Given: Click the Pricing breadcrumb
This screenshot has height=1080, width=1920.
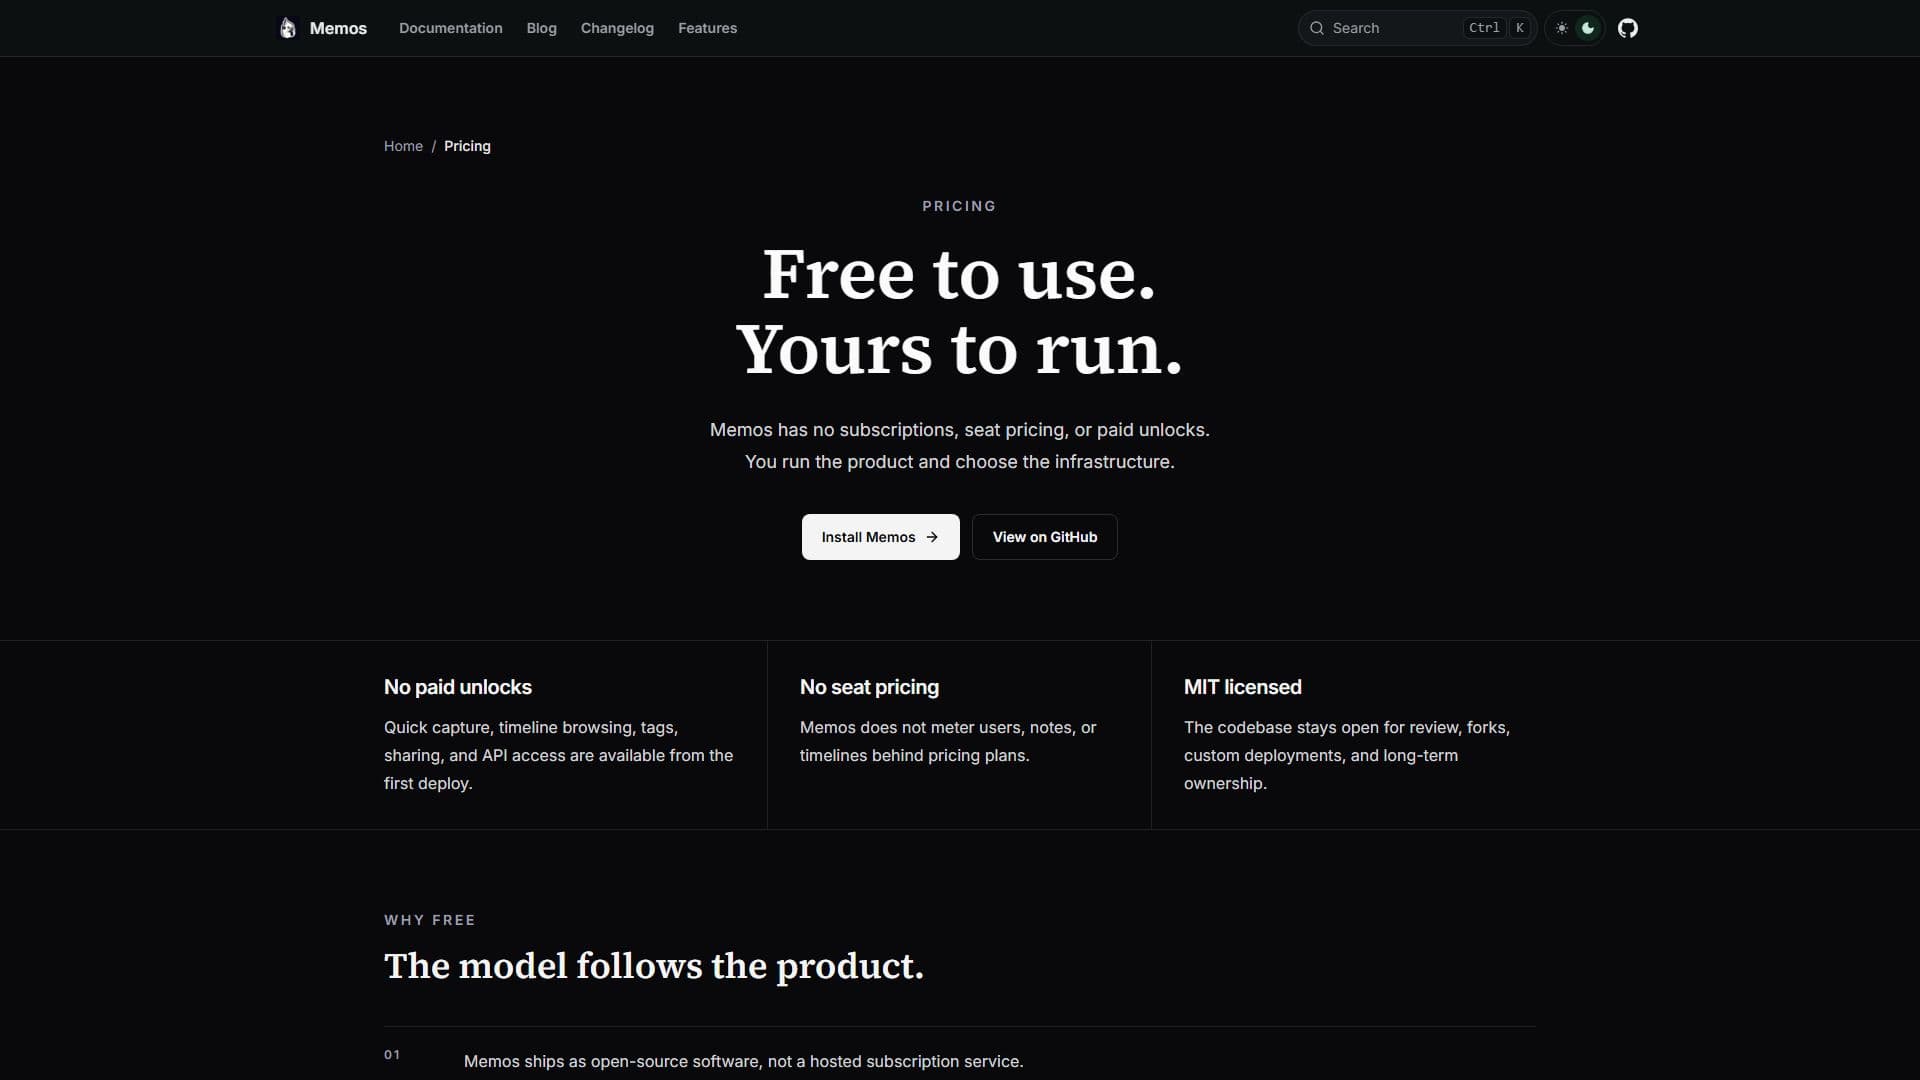Looking at the screenshot, I should point(467,146).
